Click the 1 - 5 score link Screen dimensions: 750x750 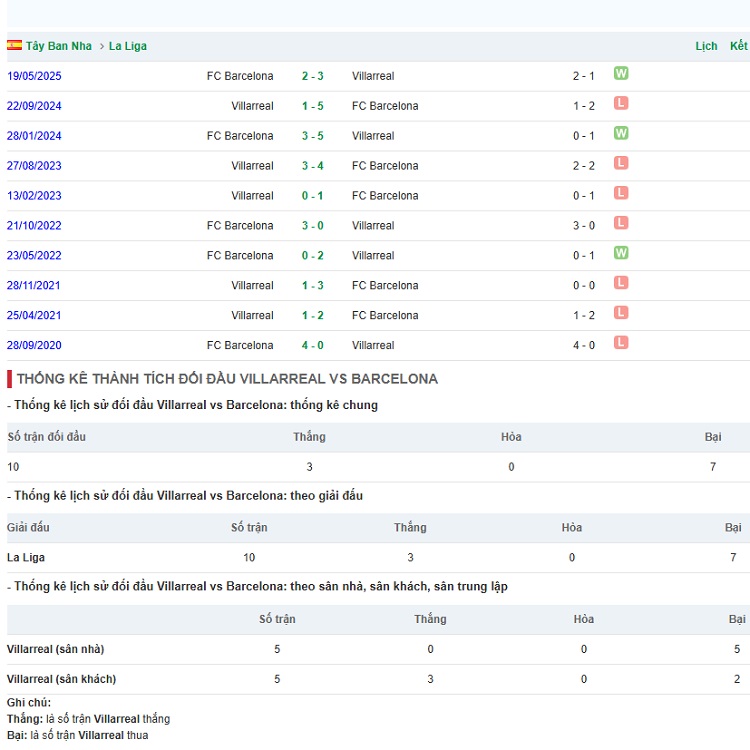click(x=312, y=106)
